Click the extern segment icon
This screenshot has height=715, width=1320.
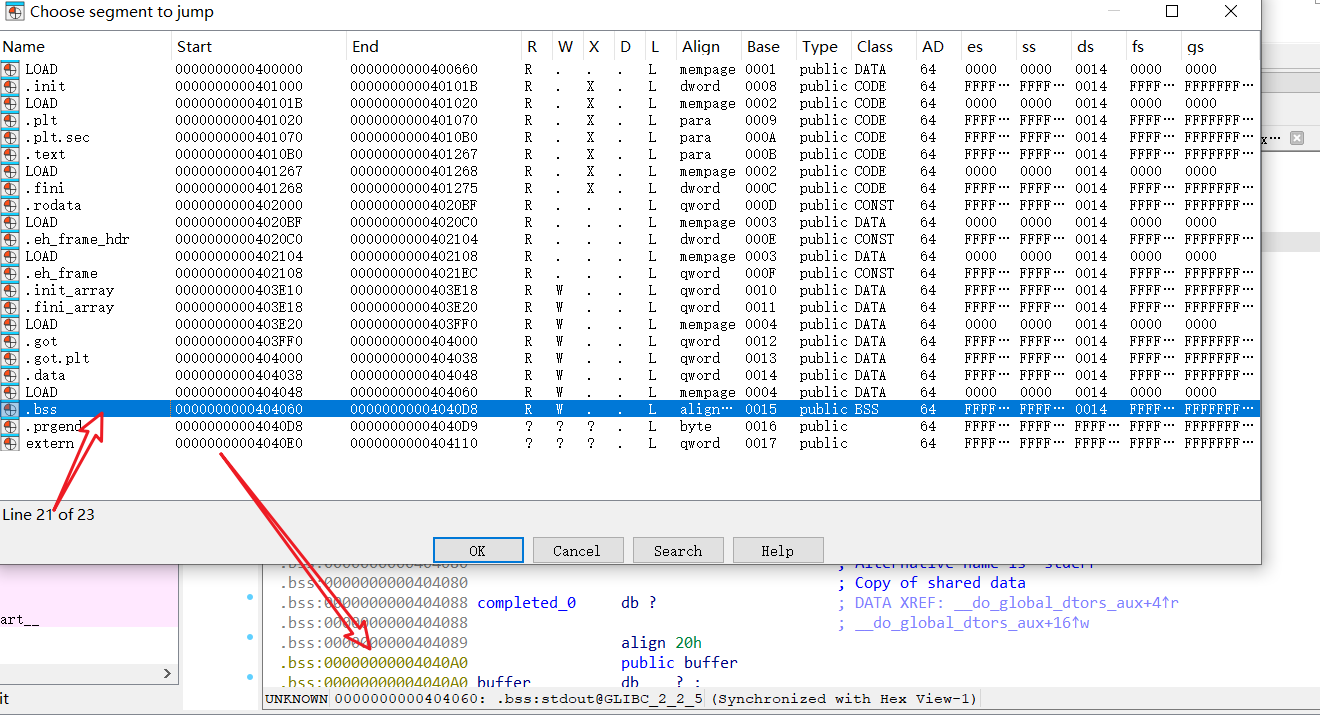(x=10, y=443)
